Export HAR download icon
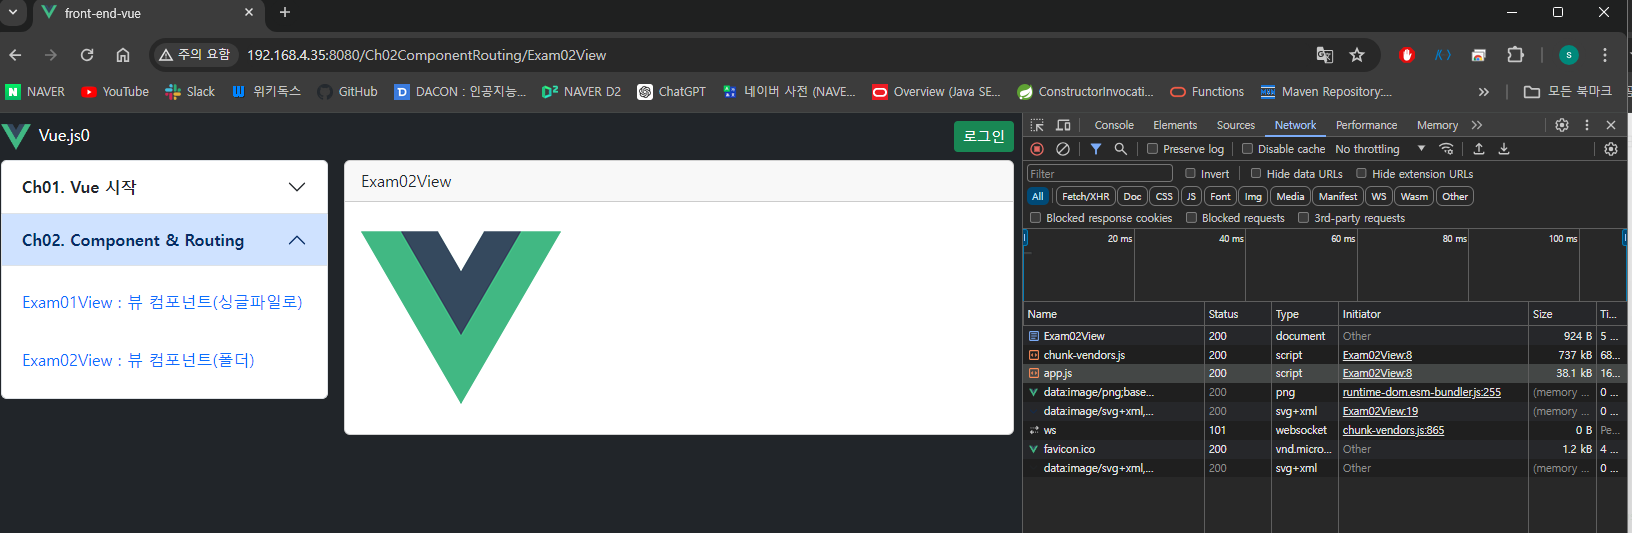Viewport: 1632px width, 533px height. pyautogui.click(x=1504, y=149)
